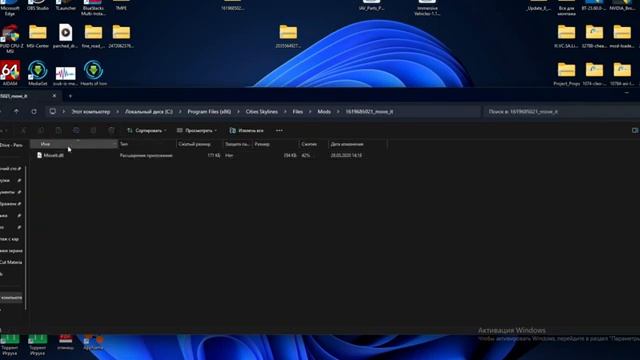The width and height of the screenshot is (640, 360).
Task: Expand chevron after Files breadcrumb
Action: (x=310, y=111)
